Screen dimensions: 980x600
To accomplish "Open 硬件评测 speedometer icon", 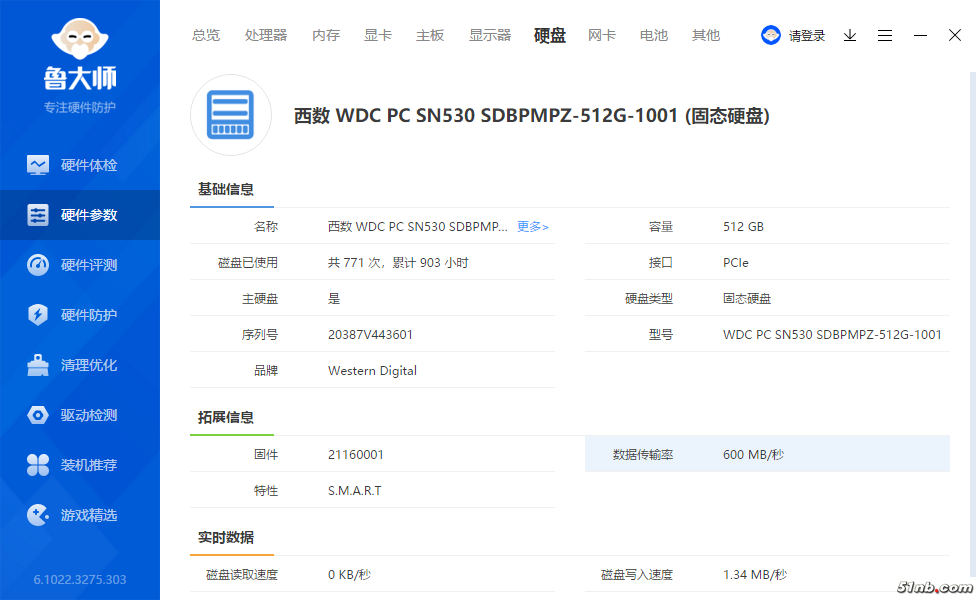I will click(38, 265).
